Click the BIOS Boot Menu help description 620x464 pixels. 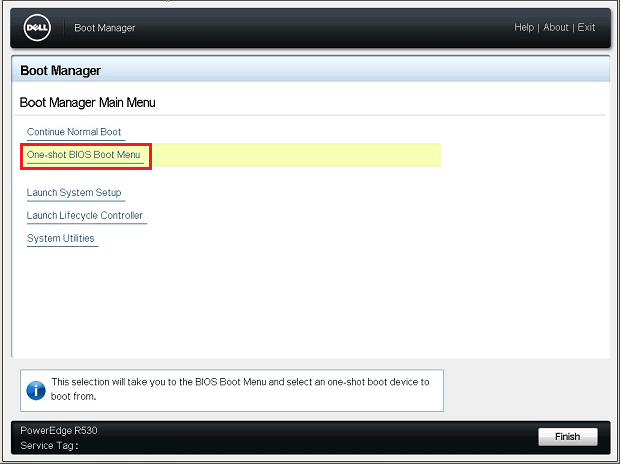[x=240, y=389]
